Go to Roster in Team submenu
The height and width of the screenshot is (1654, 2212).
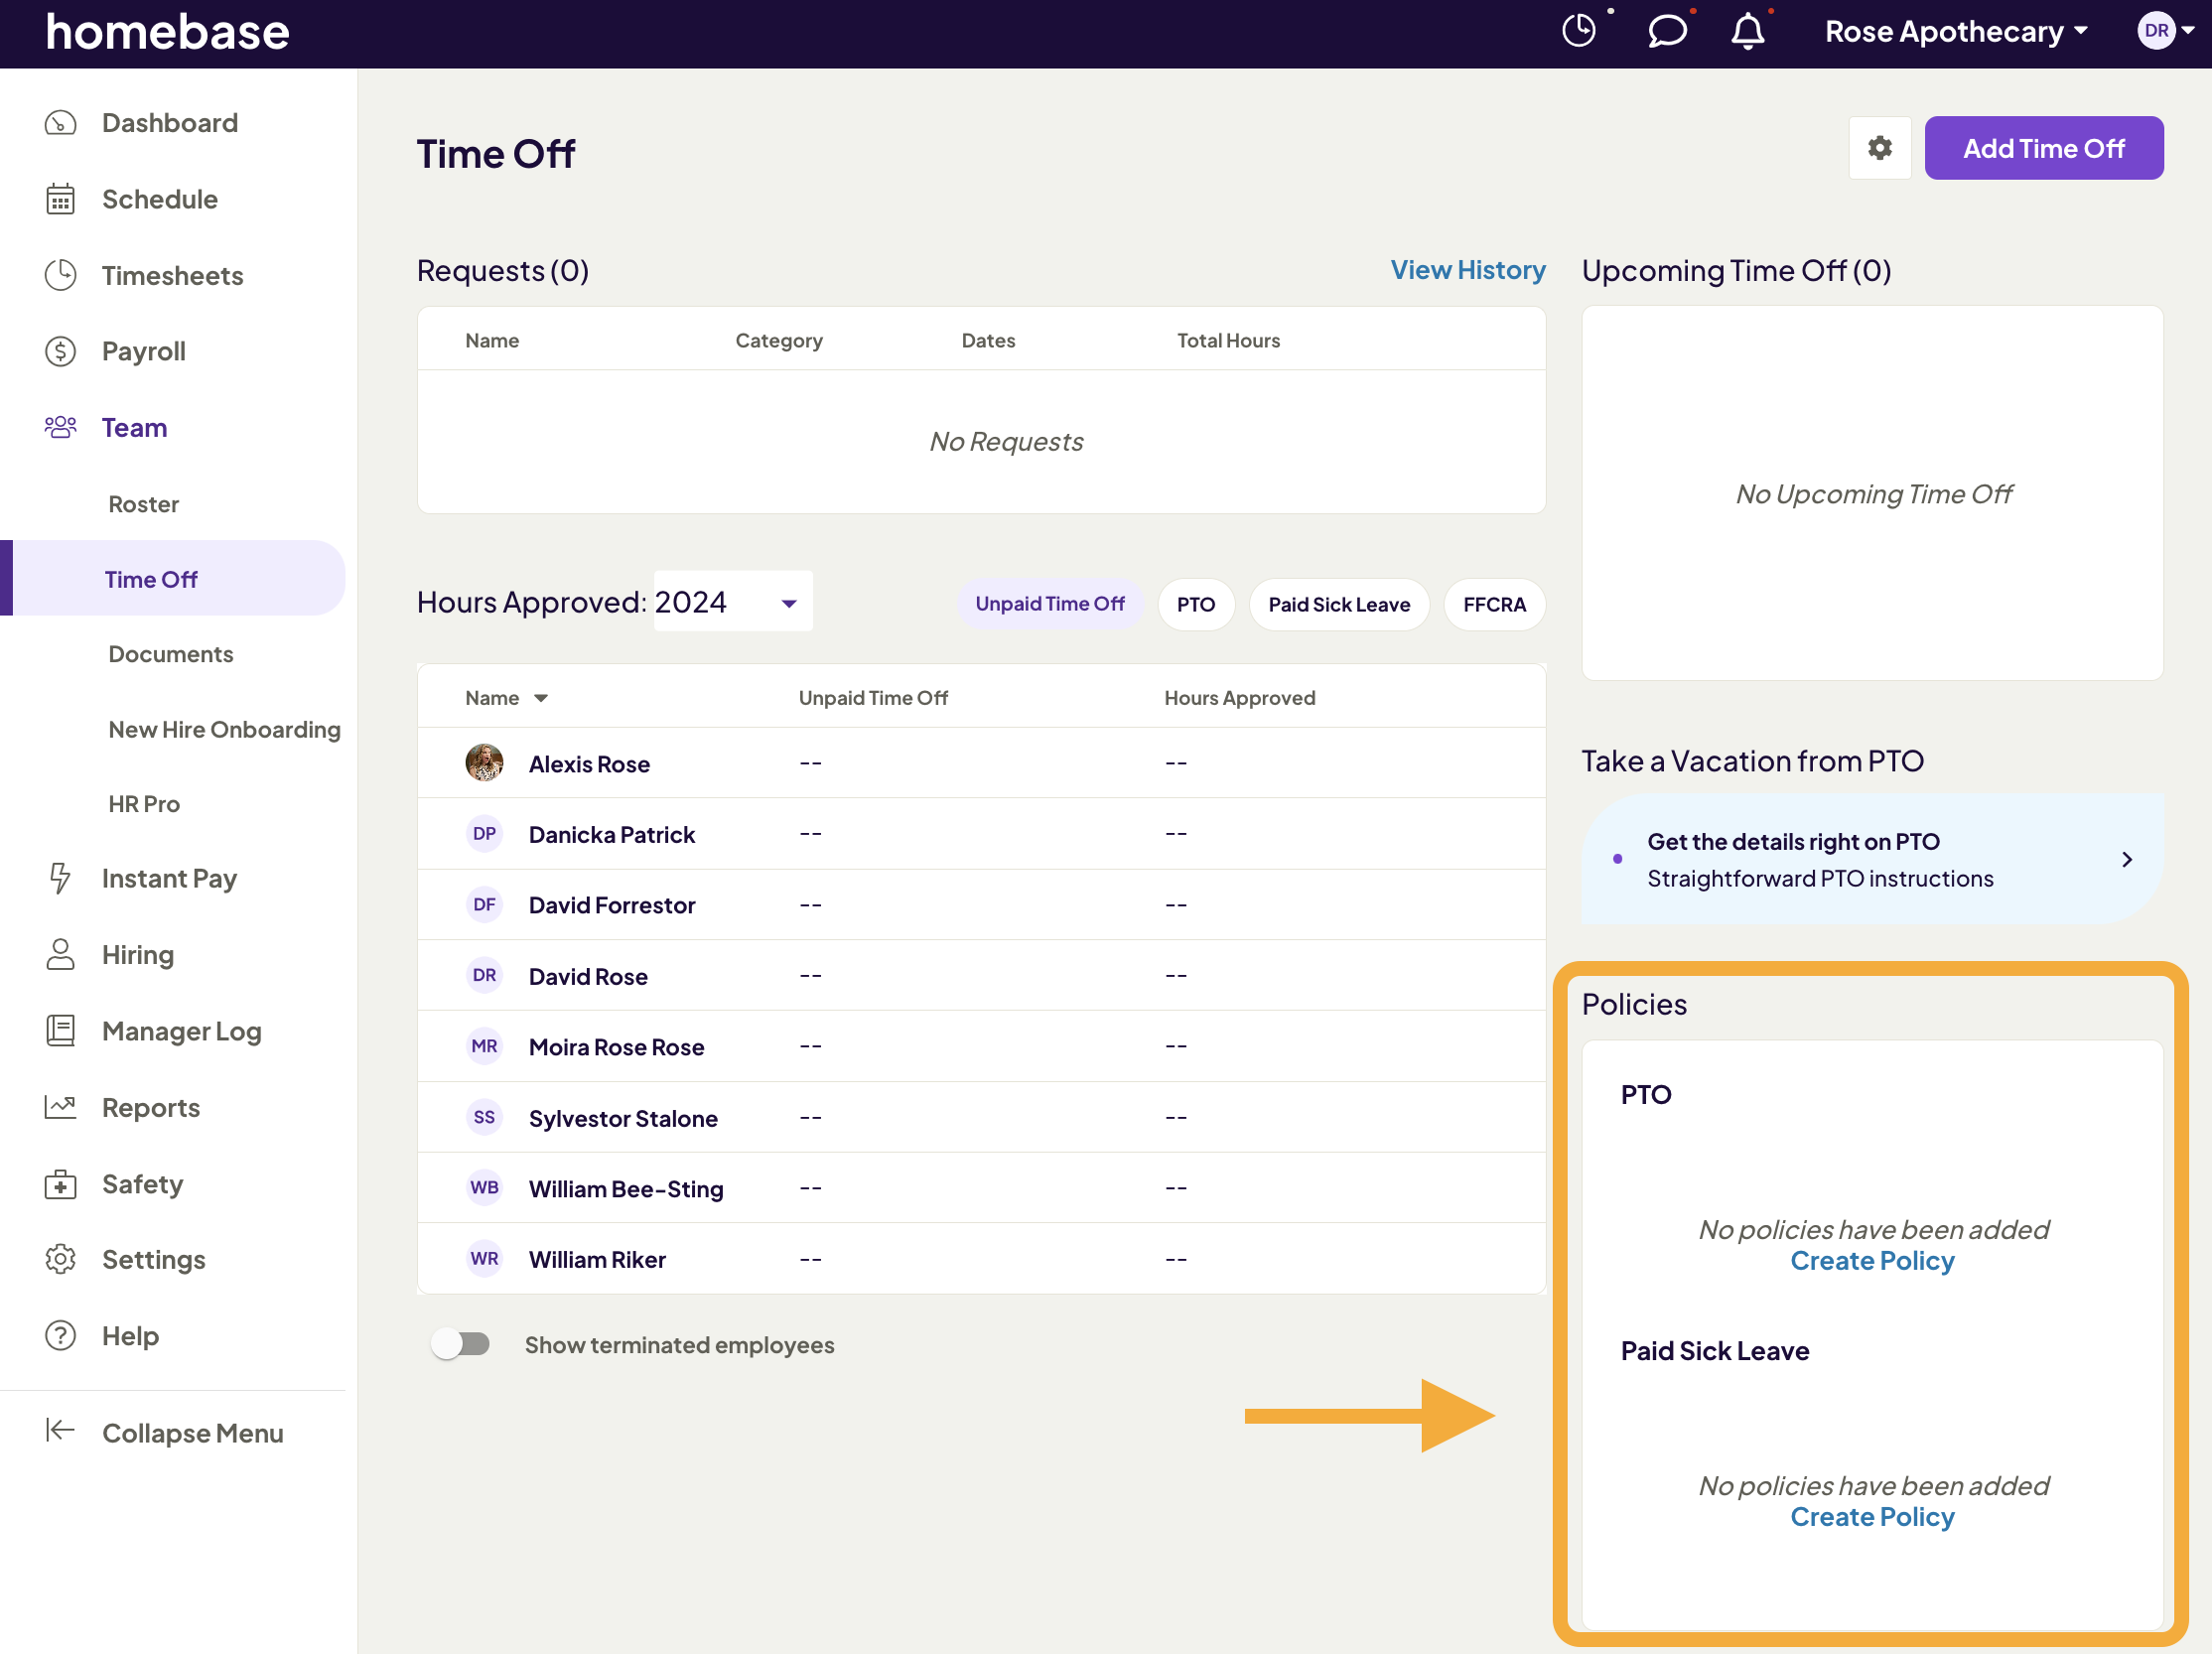(x=144, y=504)
